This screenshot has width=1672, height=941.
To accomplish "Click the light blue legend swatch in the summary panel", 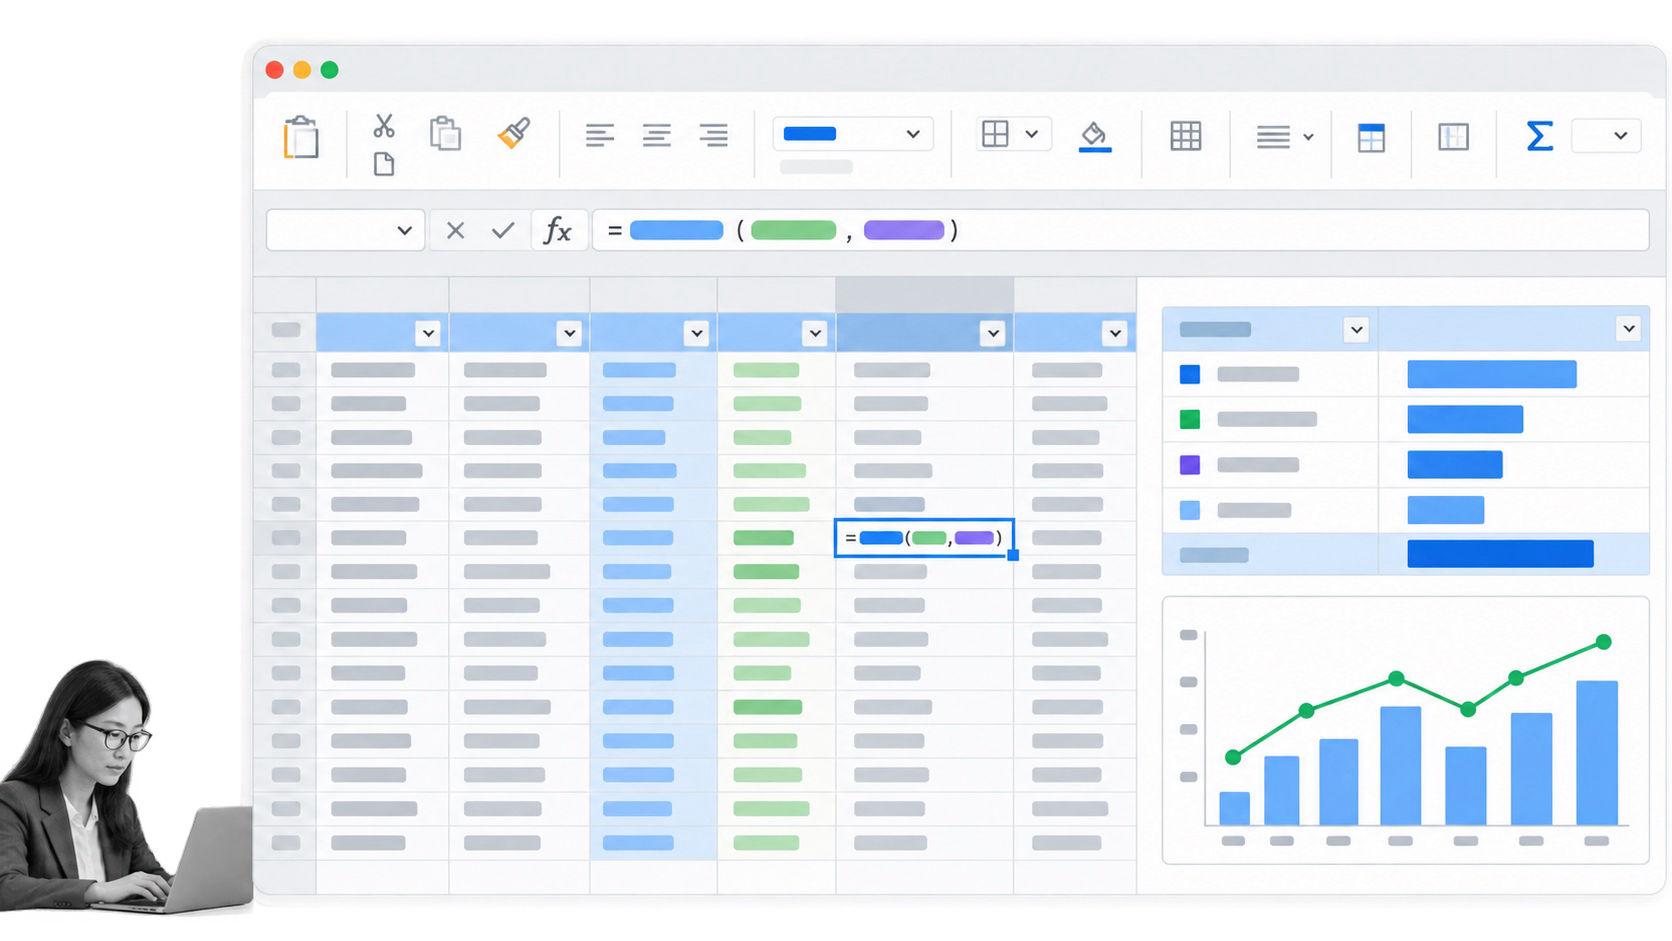I will click(1190, 510).
